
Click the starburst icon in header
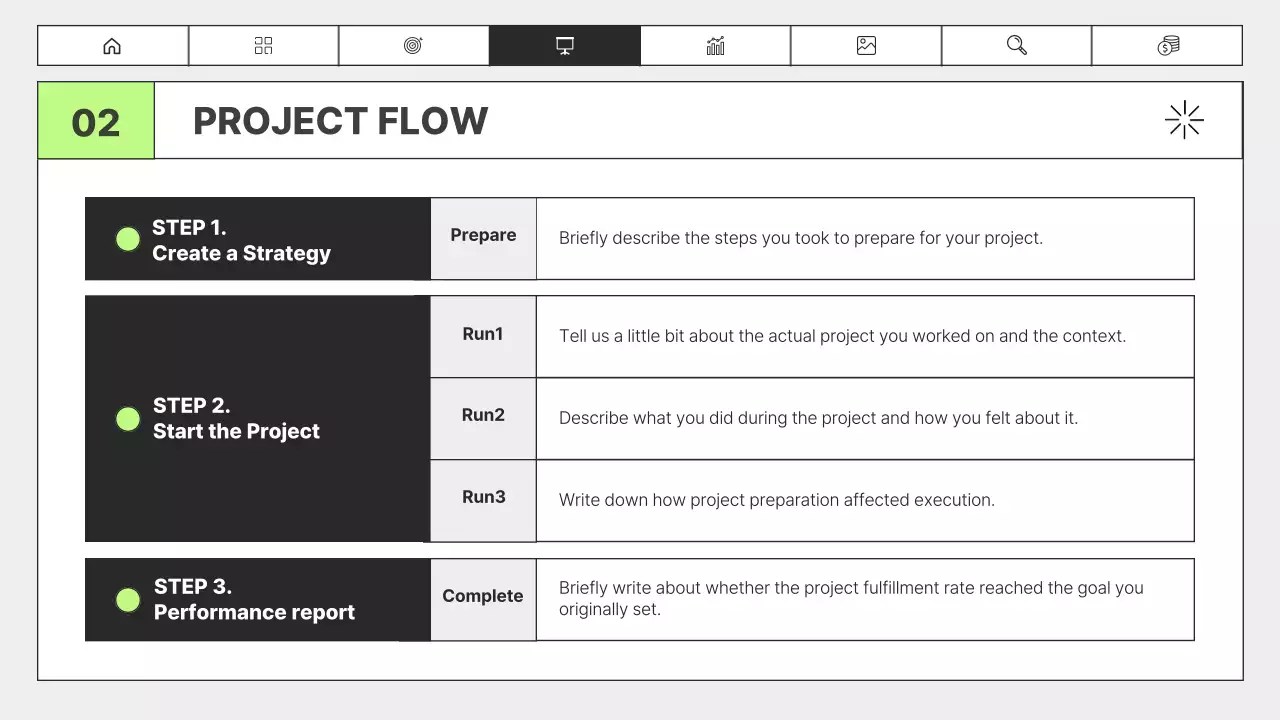[1184, 120]
